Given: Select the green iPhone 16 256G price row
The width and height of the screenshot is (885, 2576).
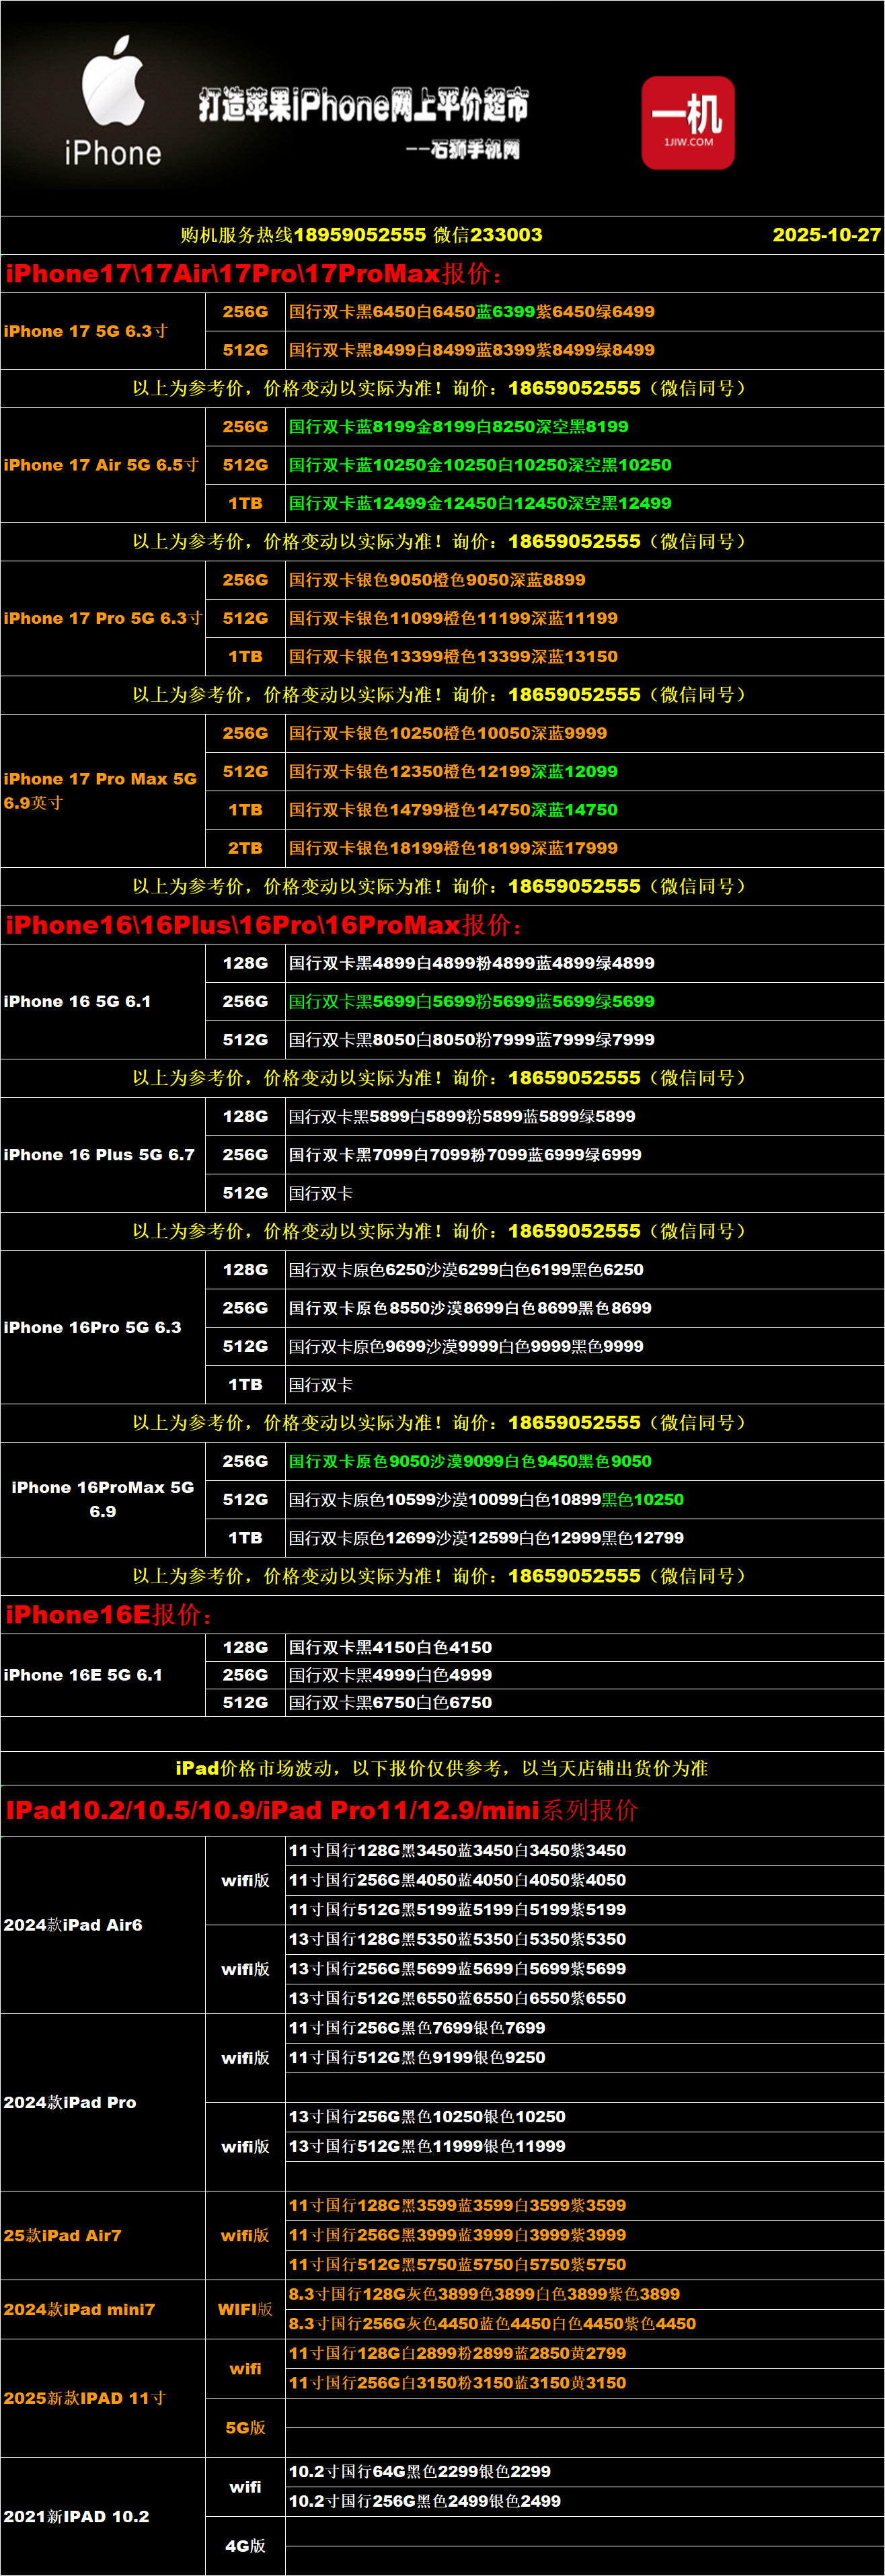Looking at the screenshot, I should (x=471, y=1002).
